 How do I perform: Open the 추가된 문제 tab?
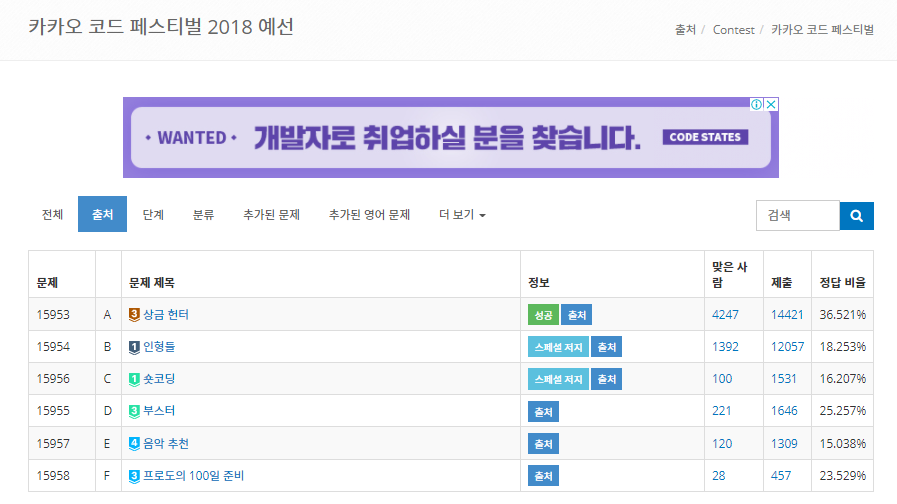[271, 215]
